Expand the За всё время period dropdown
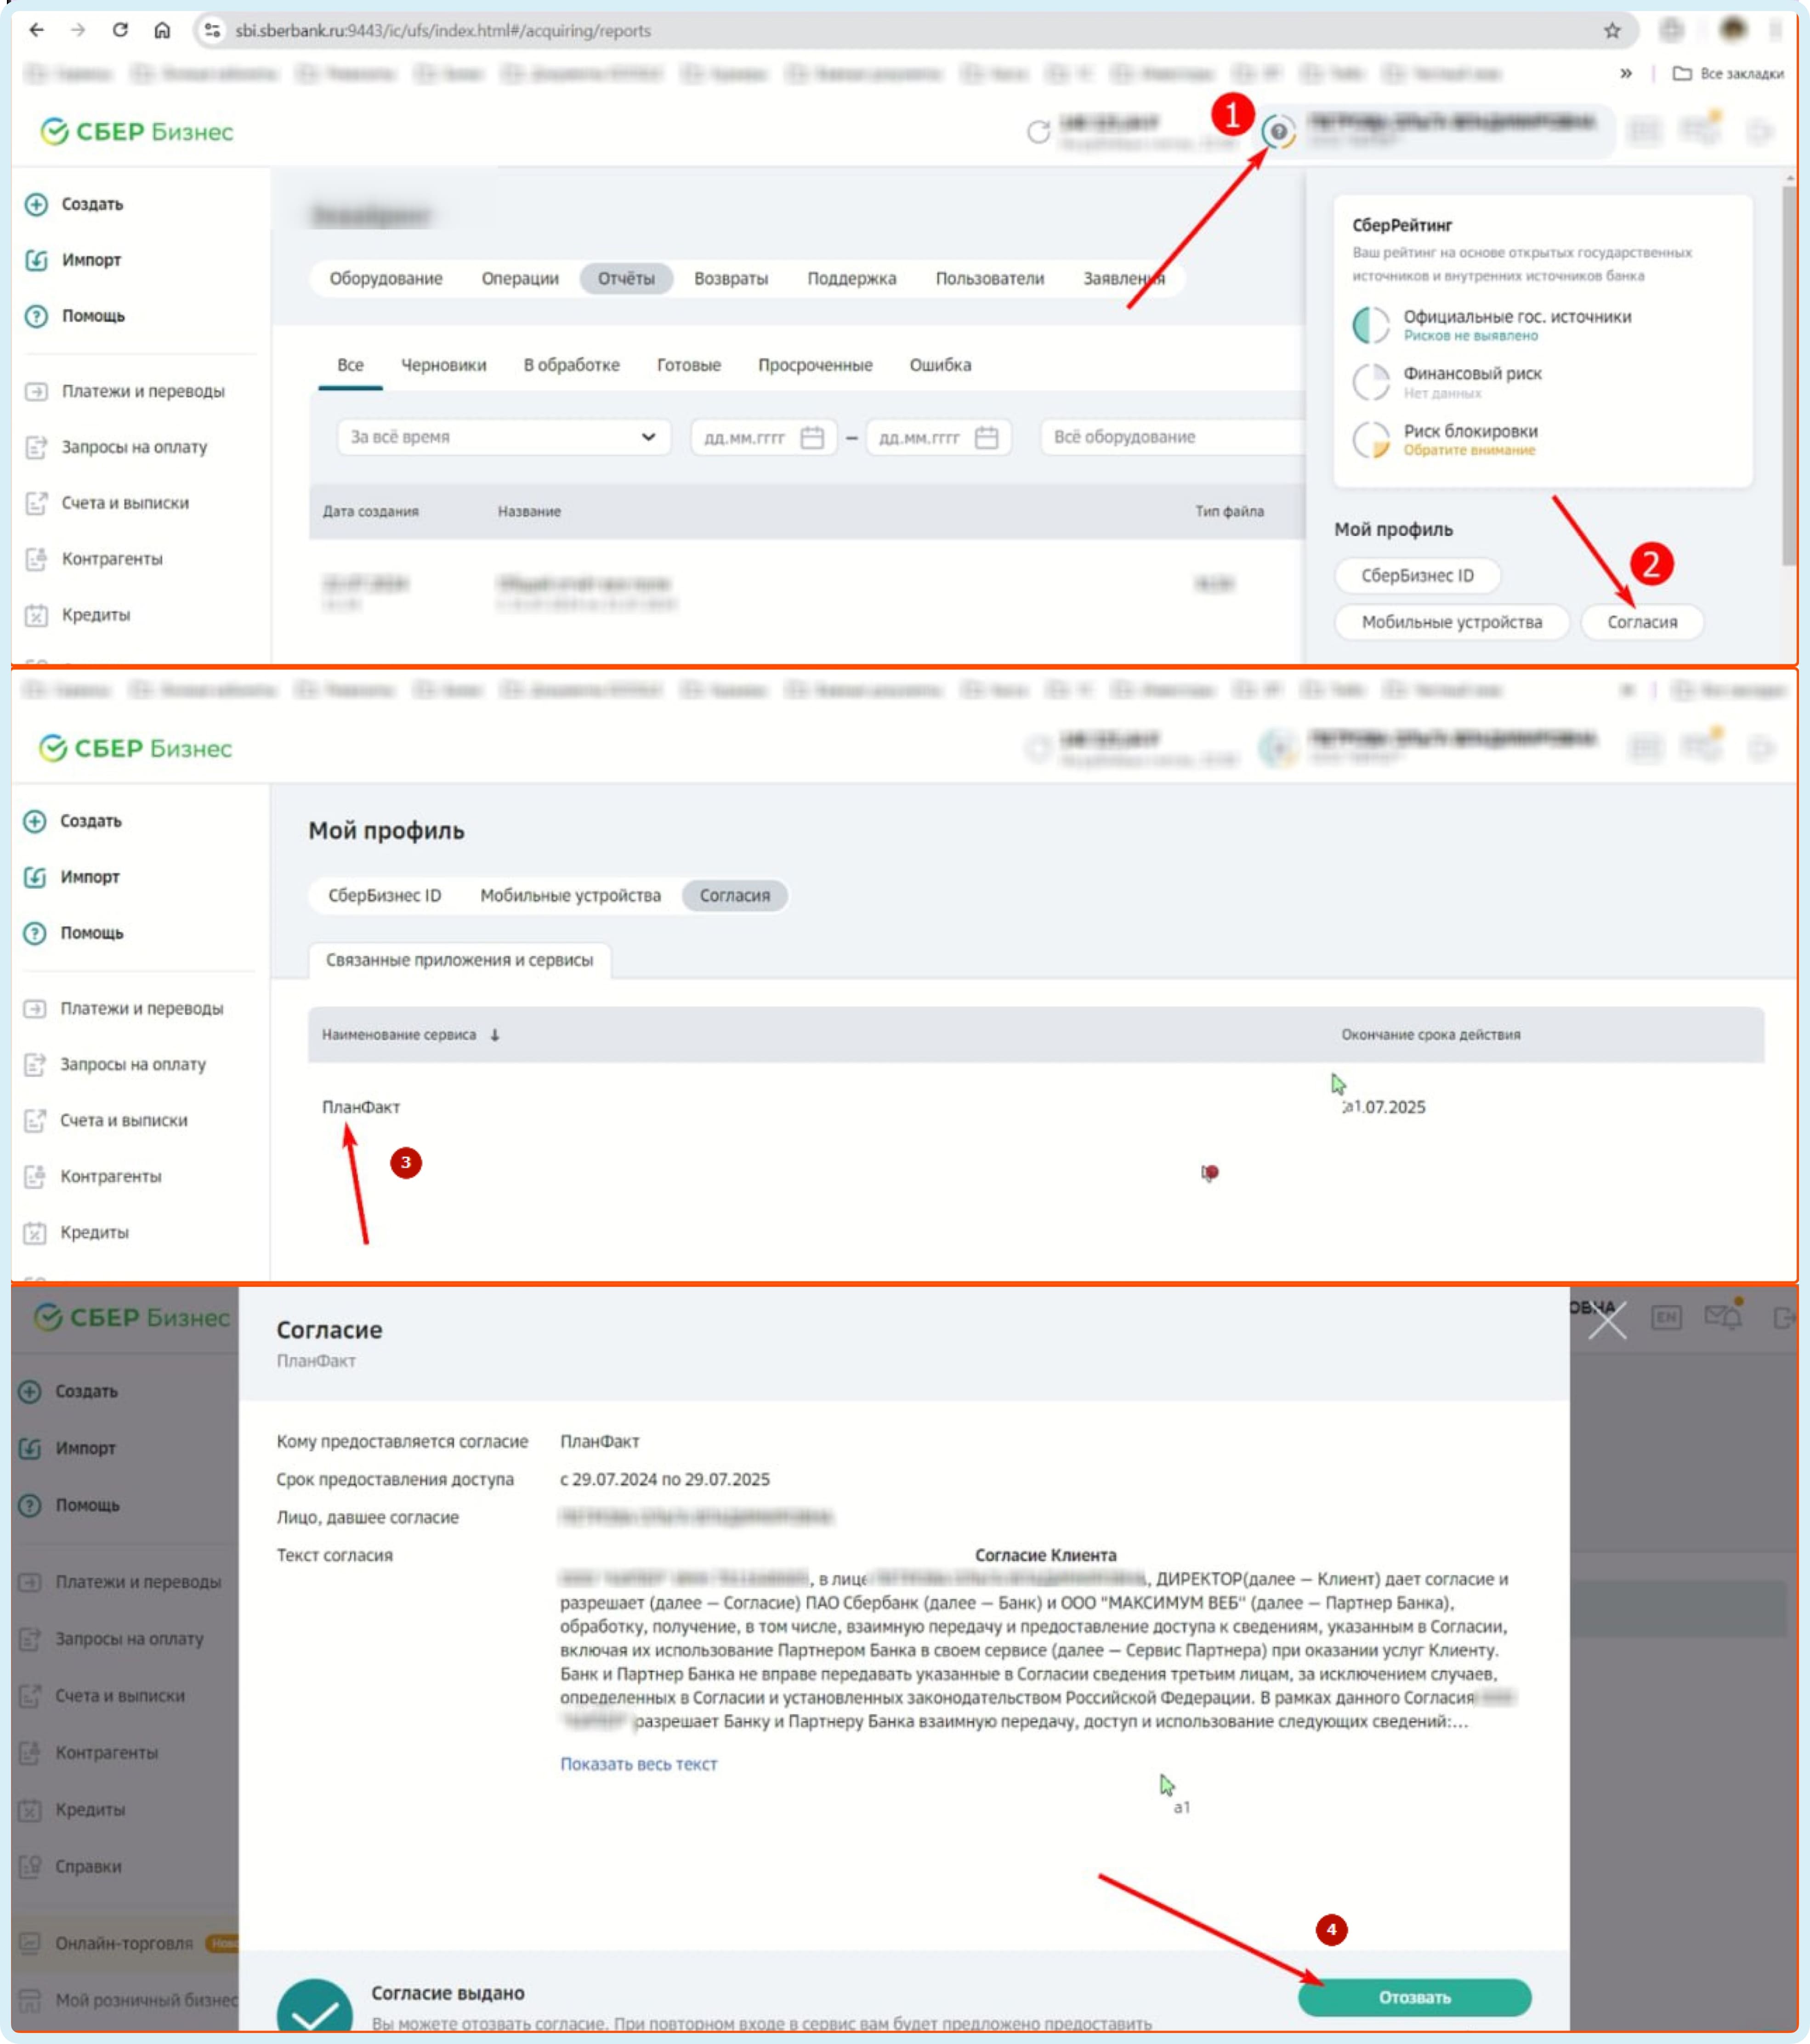Screen dimensions: 1810x2044 tap(504, 437)
